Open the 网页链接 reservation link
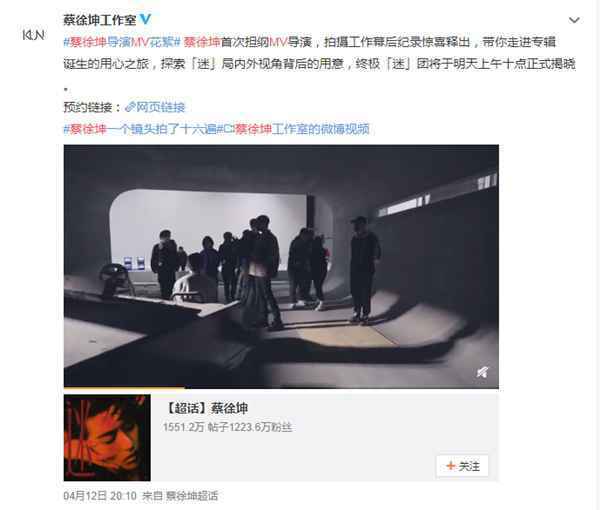This screenshot has height=510, width=600. (x=160, y=107)
